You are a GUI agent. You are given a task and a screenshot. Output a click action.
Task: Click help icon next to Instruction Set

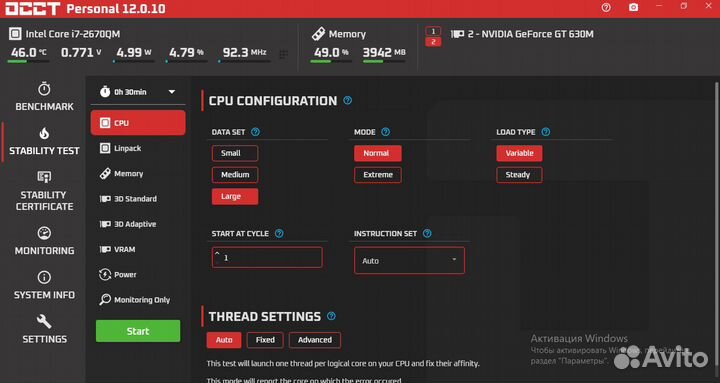click(427, 233)
